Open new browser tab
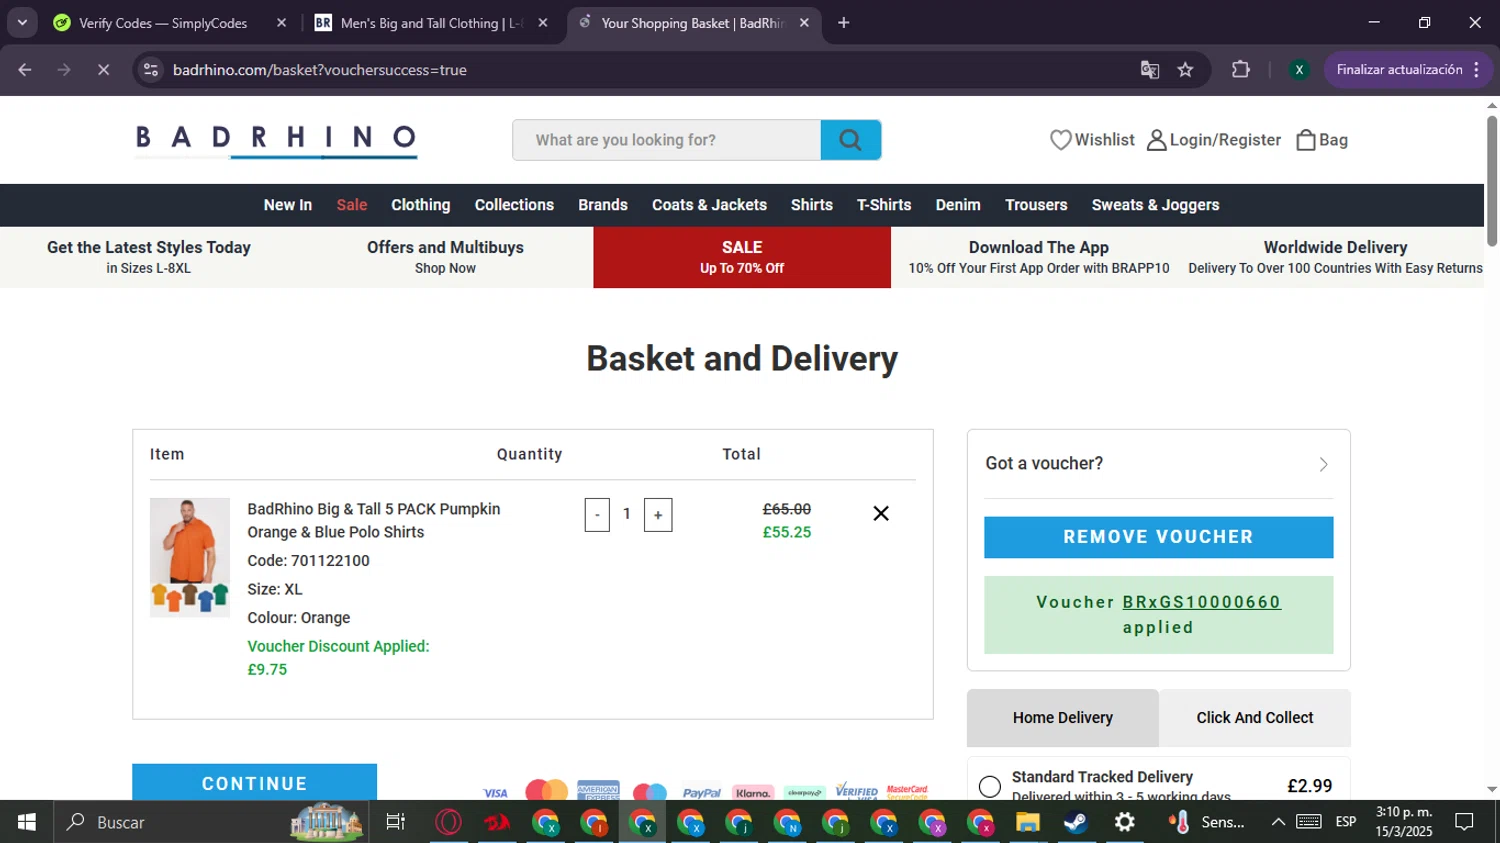 (844, 23)
